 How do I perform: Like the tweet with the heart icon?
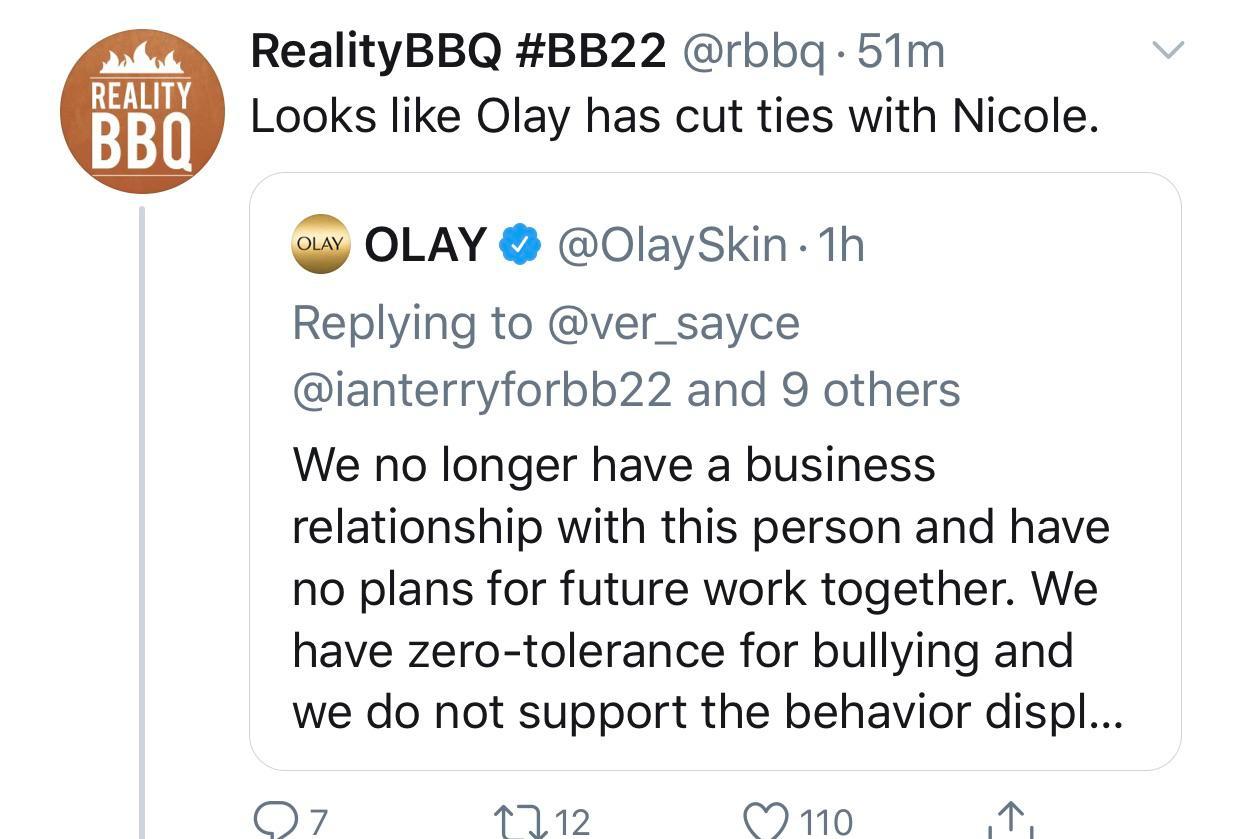pos(766,821)
